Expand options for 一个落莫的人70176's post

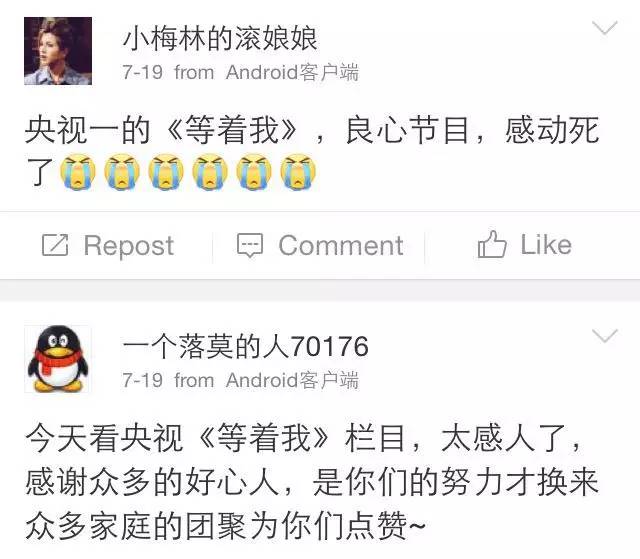pos(604,336)
